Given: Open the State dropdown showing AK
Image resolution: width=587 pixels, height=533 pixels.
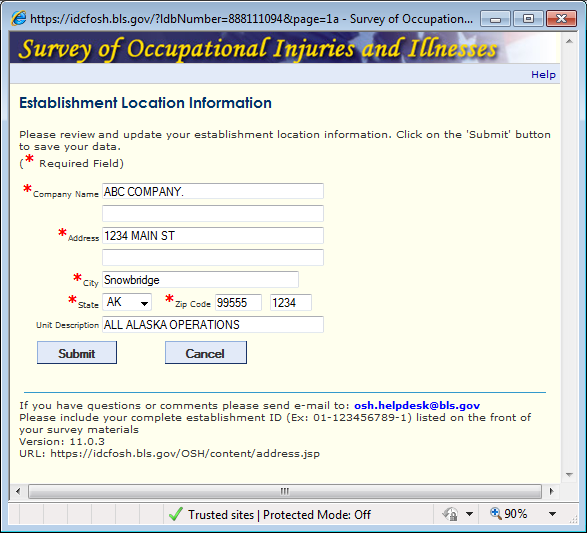Looking at the screenshot, I should (127, 302).
